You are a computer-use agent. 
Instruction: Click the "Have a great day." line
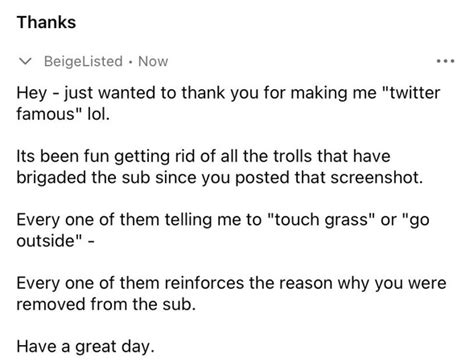(86, 346)
